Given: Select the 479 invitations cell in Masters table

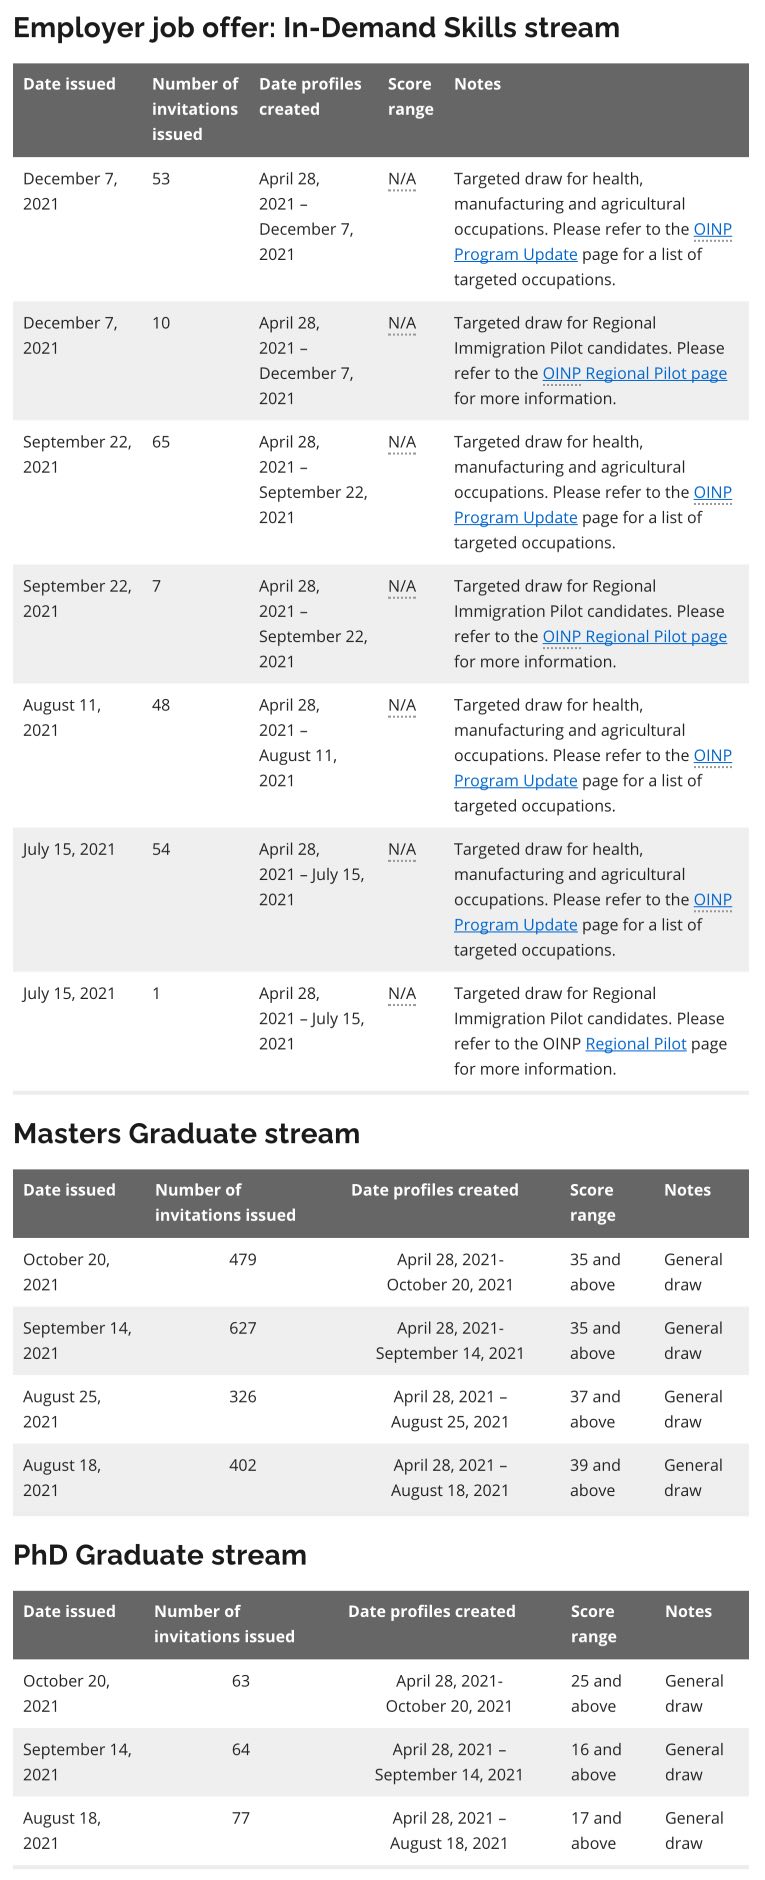Looking at the screenshot, I should 242,1259.
